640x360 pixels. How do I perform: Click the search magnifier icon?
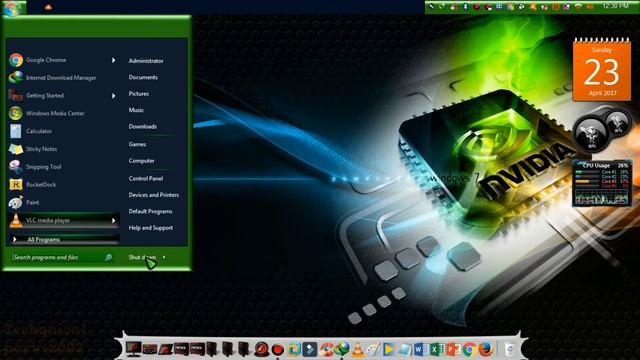[108, 257]
